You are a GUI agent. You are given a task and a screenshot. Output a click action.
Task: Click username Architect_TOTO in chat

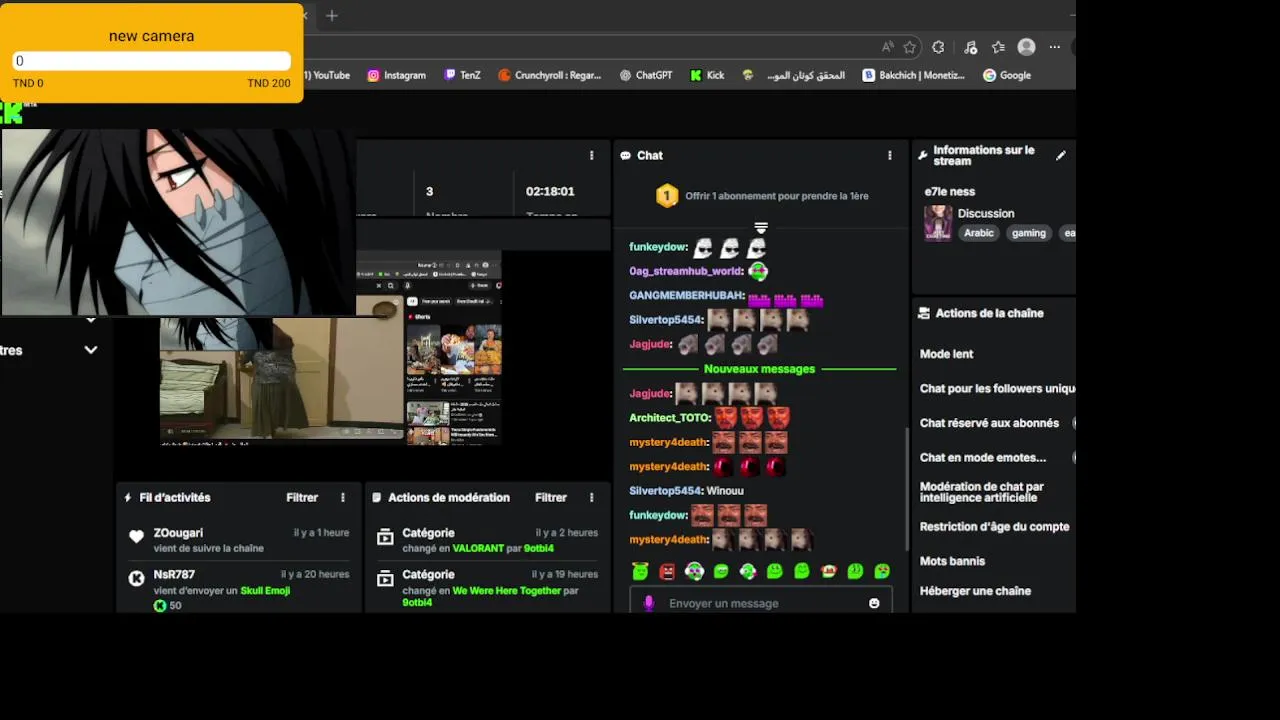pyautogui.click(x=669, y=418)
